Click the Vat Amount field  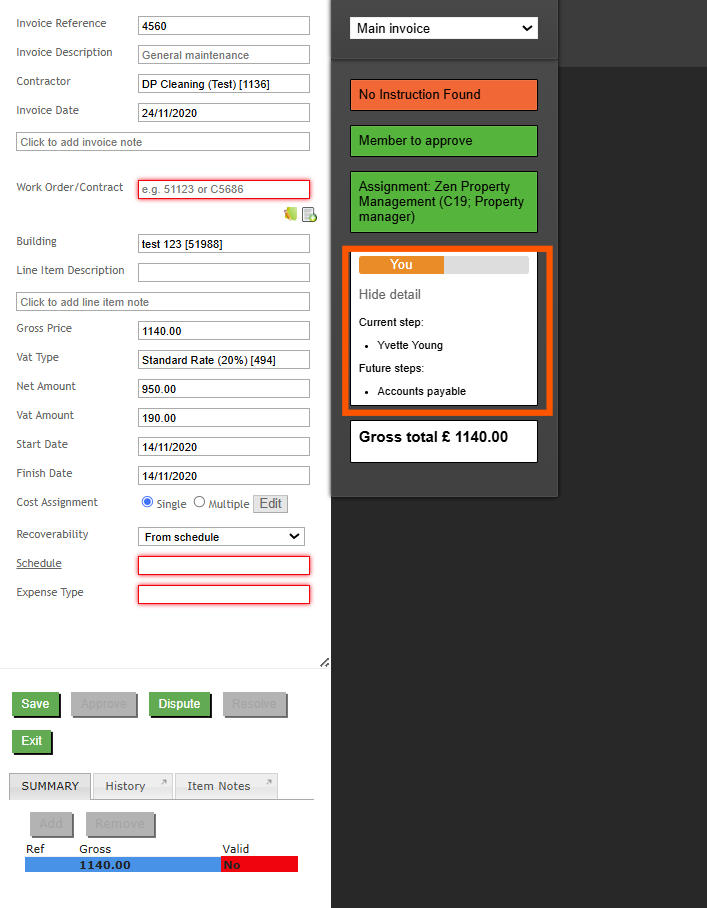pyautogui.click(x=224, y=418)
